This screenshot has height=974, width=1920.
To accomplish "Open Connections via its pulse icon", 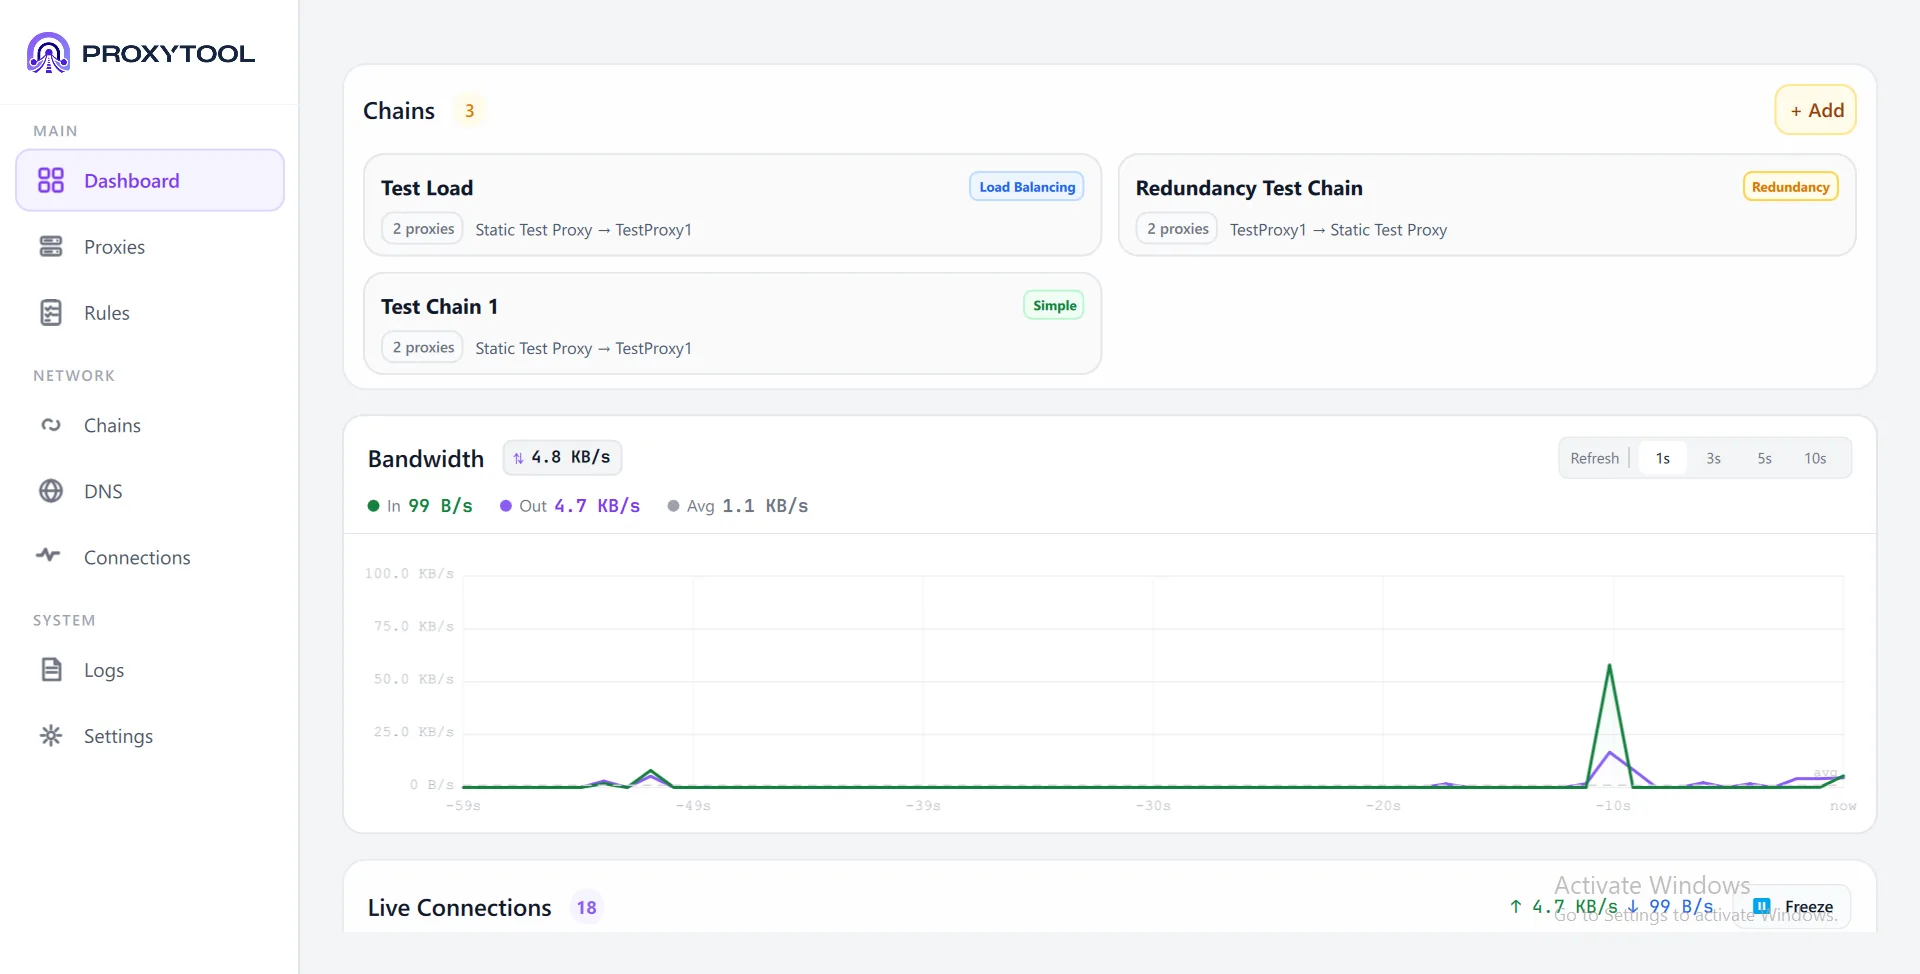I will tap(49, 555).
